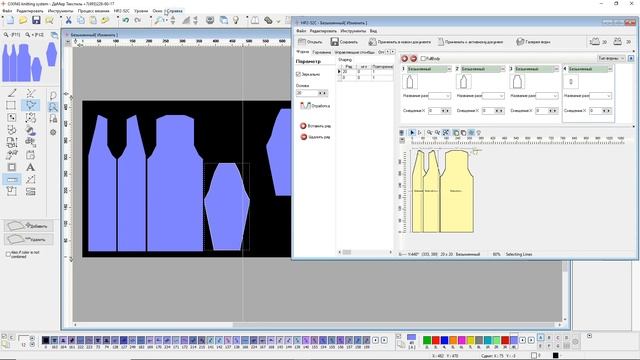Viewport: 640px width, 360px height.
Task: Click the Save floppy disk icon in main toolbar
Action: click(x=36, y=20)
